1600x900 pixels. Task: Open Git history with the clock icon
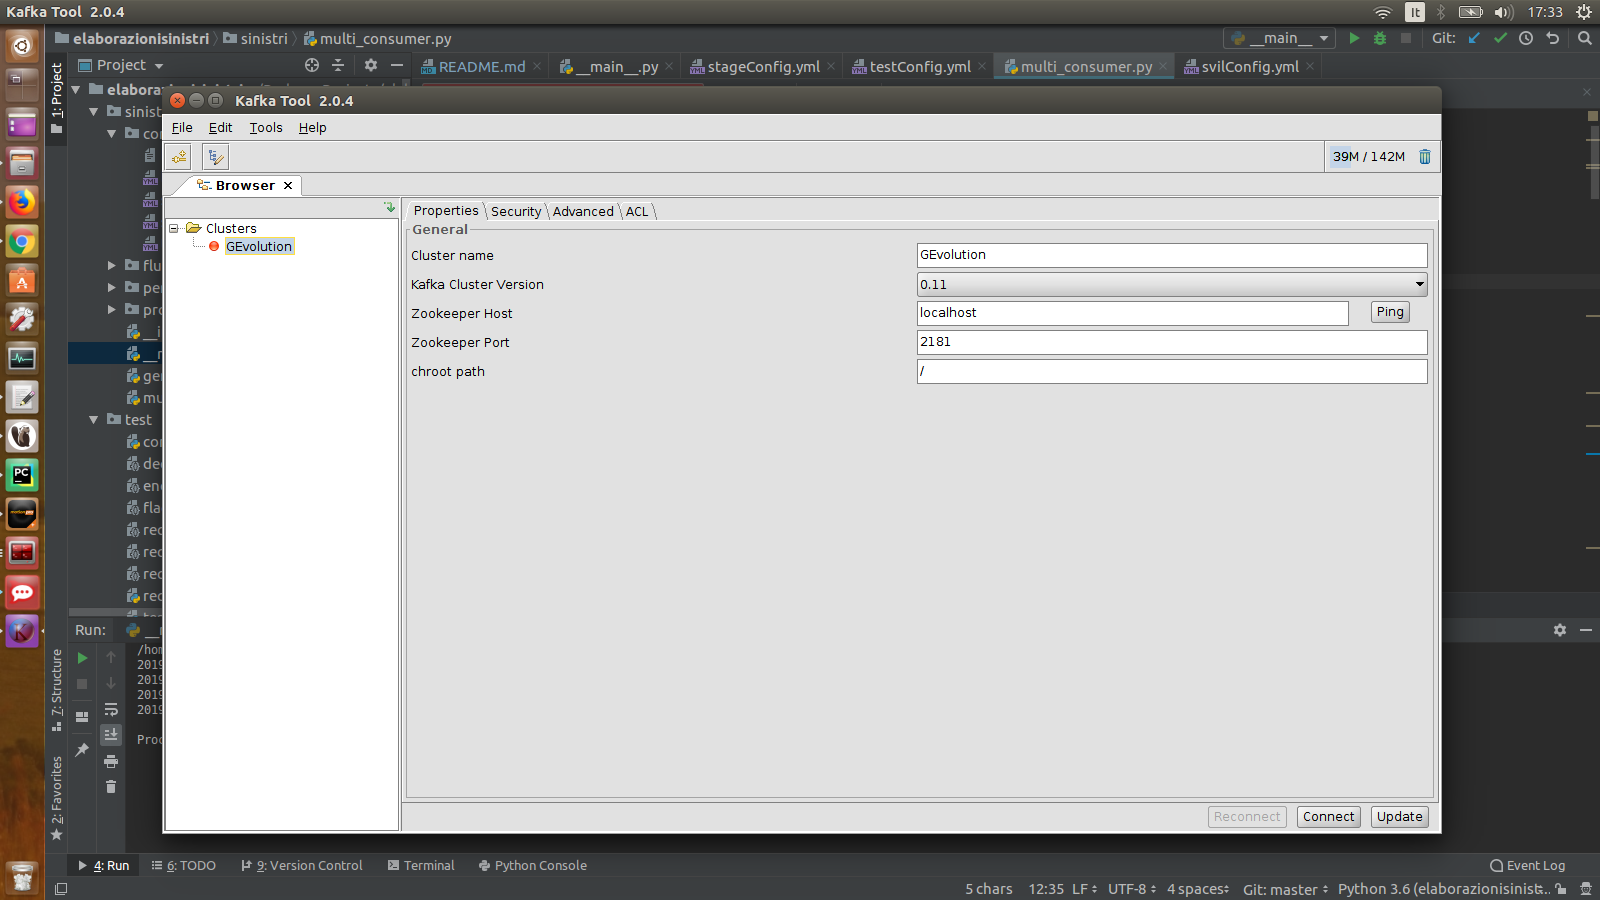(1526, 39)
